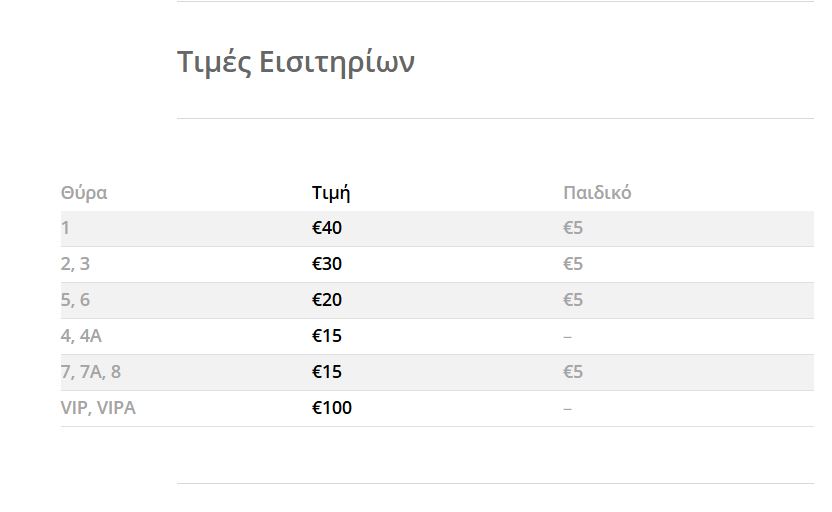Image resolution: width=832 pixels, height=512 pixels.
Task: Select the "5, 6" gate cell
Action: click(76, 300)
